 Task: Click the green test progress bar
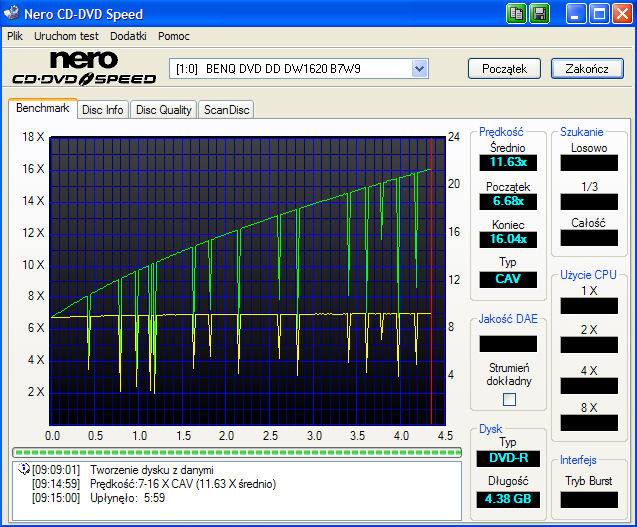pyautogui.click(x=237, y=452)
